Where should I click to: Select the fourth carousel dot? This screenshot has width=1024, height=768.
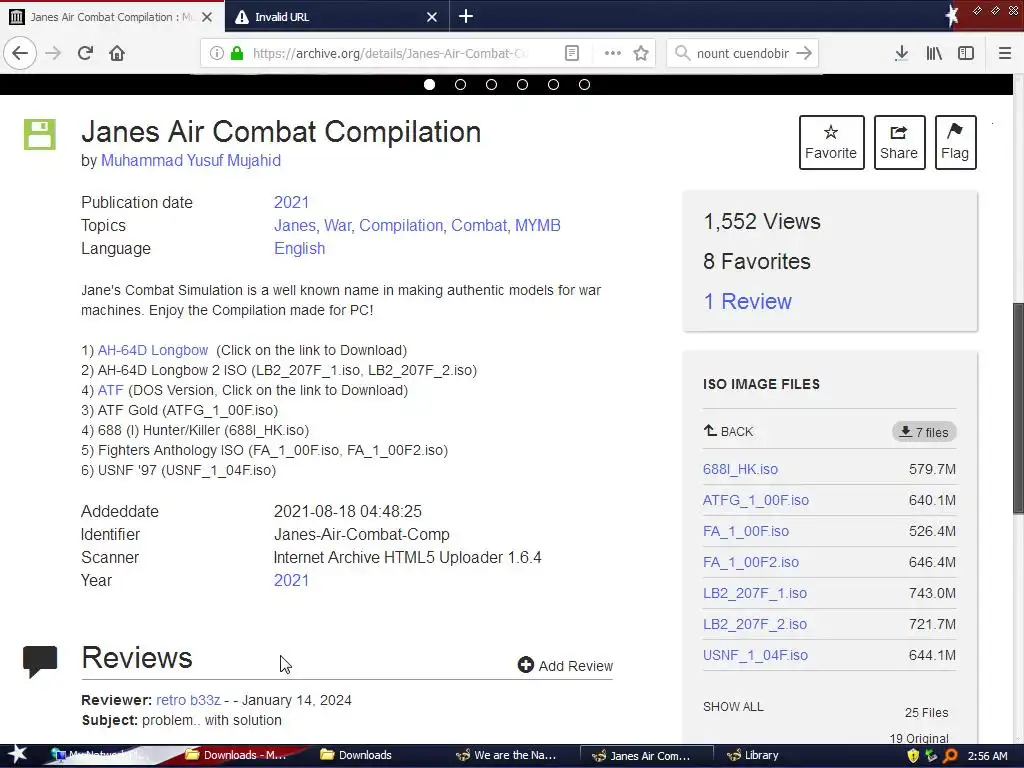click(x=522, y=84)
